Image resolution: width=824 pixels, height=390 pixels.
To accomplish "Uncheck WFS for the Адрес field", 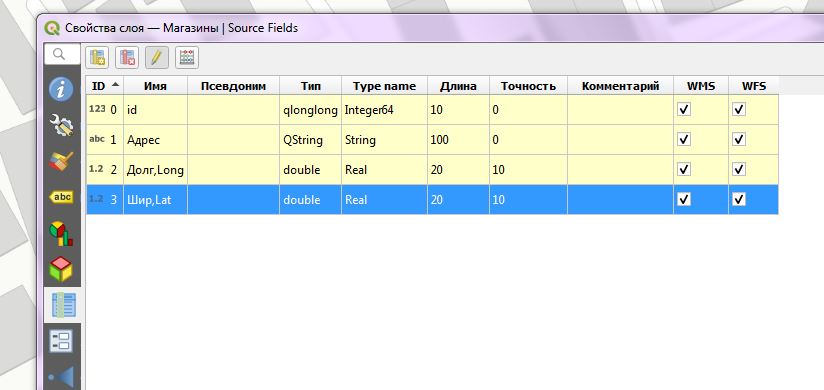I will pos(739,139).
